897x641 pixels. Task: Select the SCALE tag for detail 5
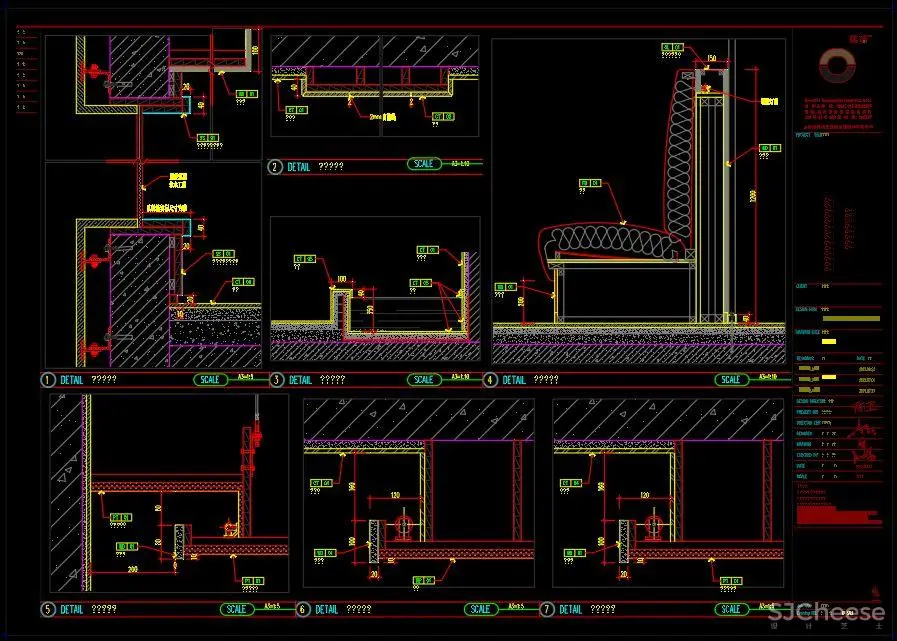click(x=236, y=609)
